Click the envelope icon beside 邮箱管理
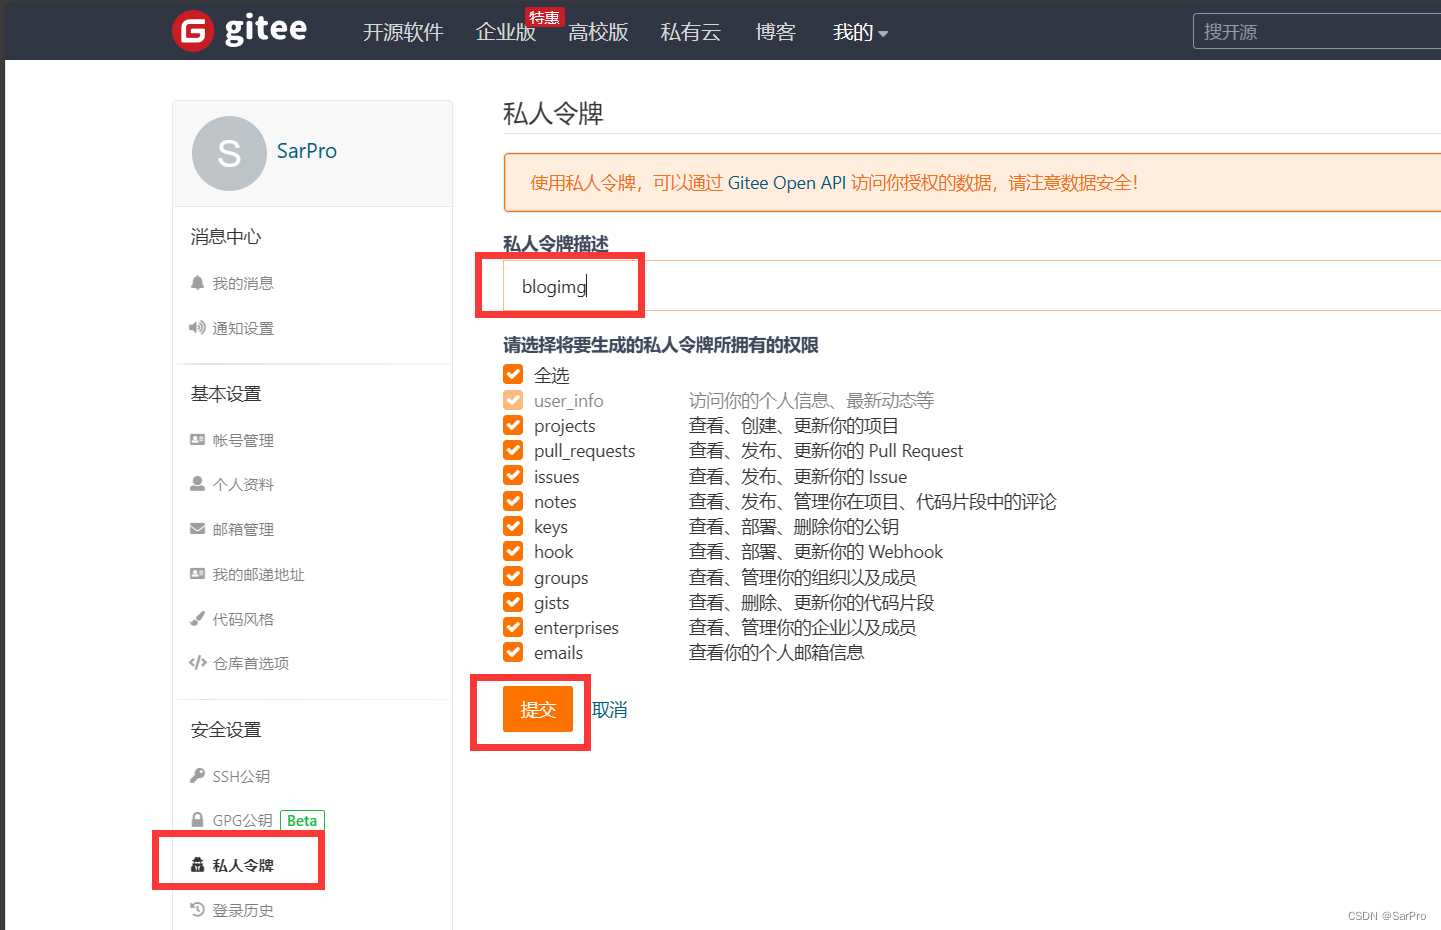Viewport: 1441px width, 930px height. 198,529
